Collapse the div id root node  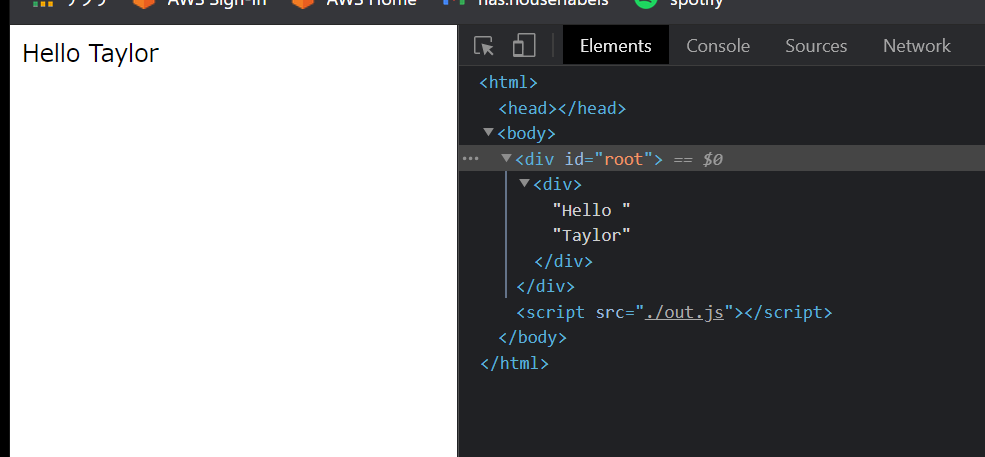[506, 158]
